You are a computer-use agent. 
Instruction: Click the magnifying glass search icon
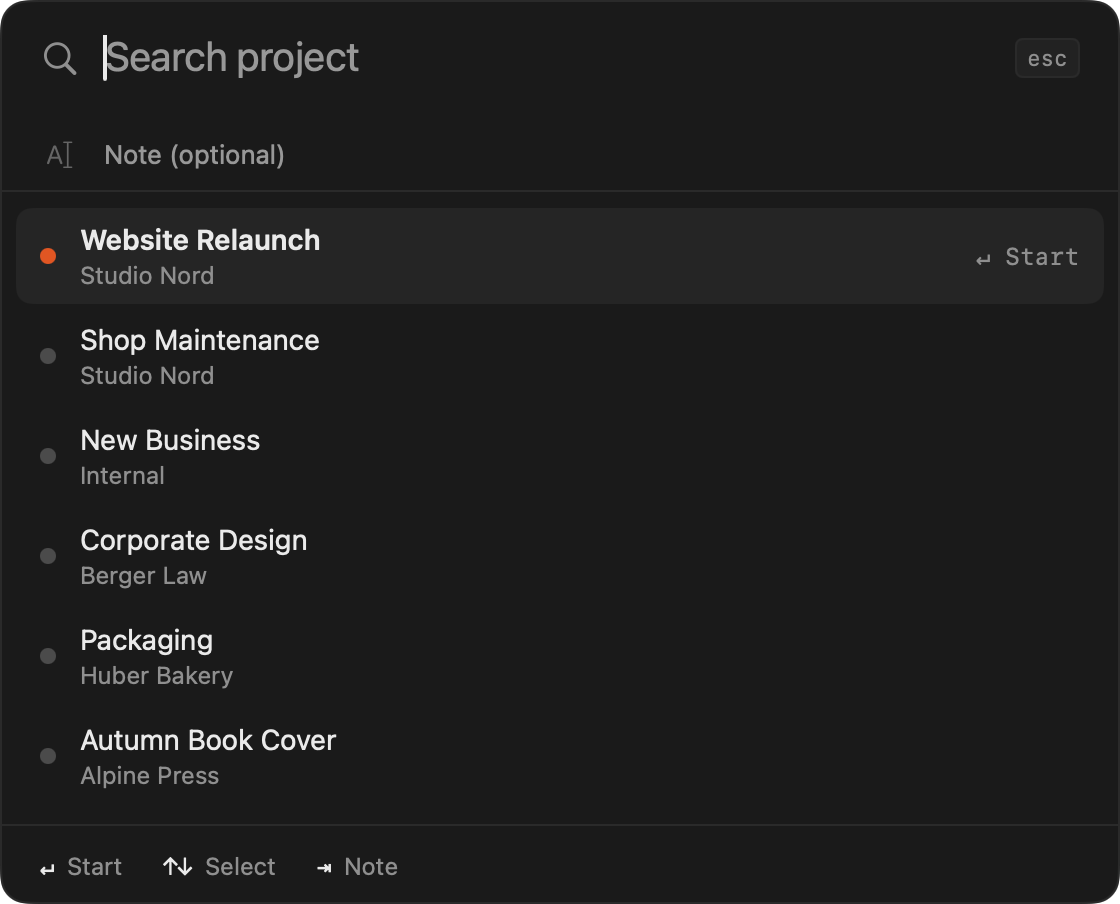tap(60, 58)
